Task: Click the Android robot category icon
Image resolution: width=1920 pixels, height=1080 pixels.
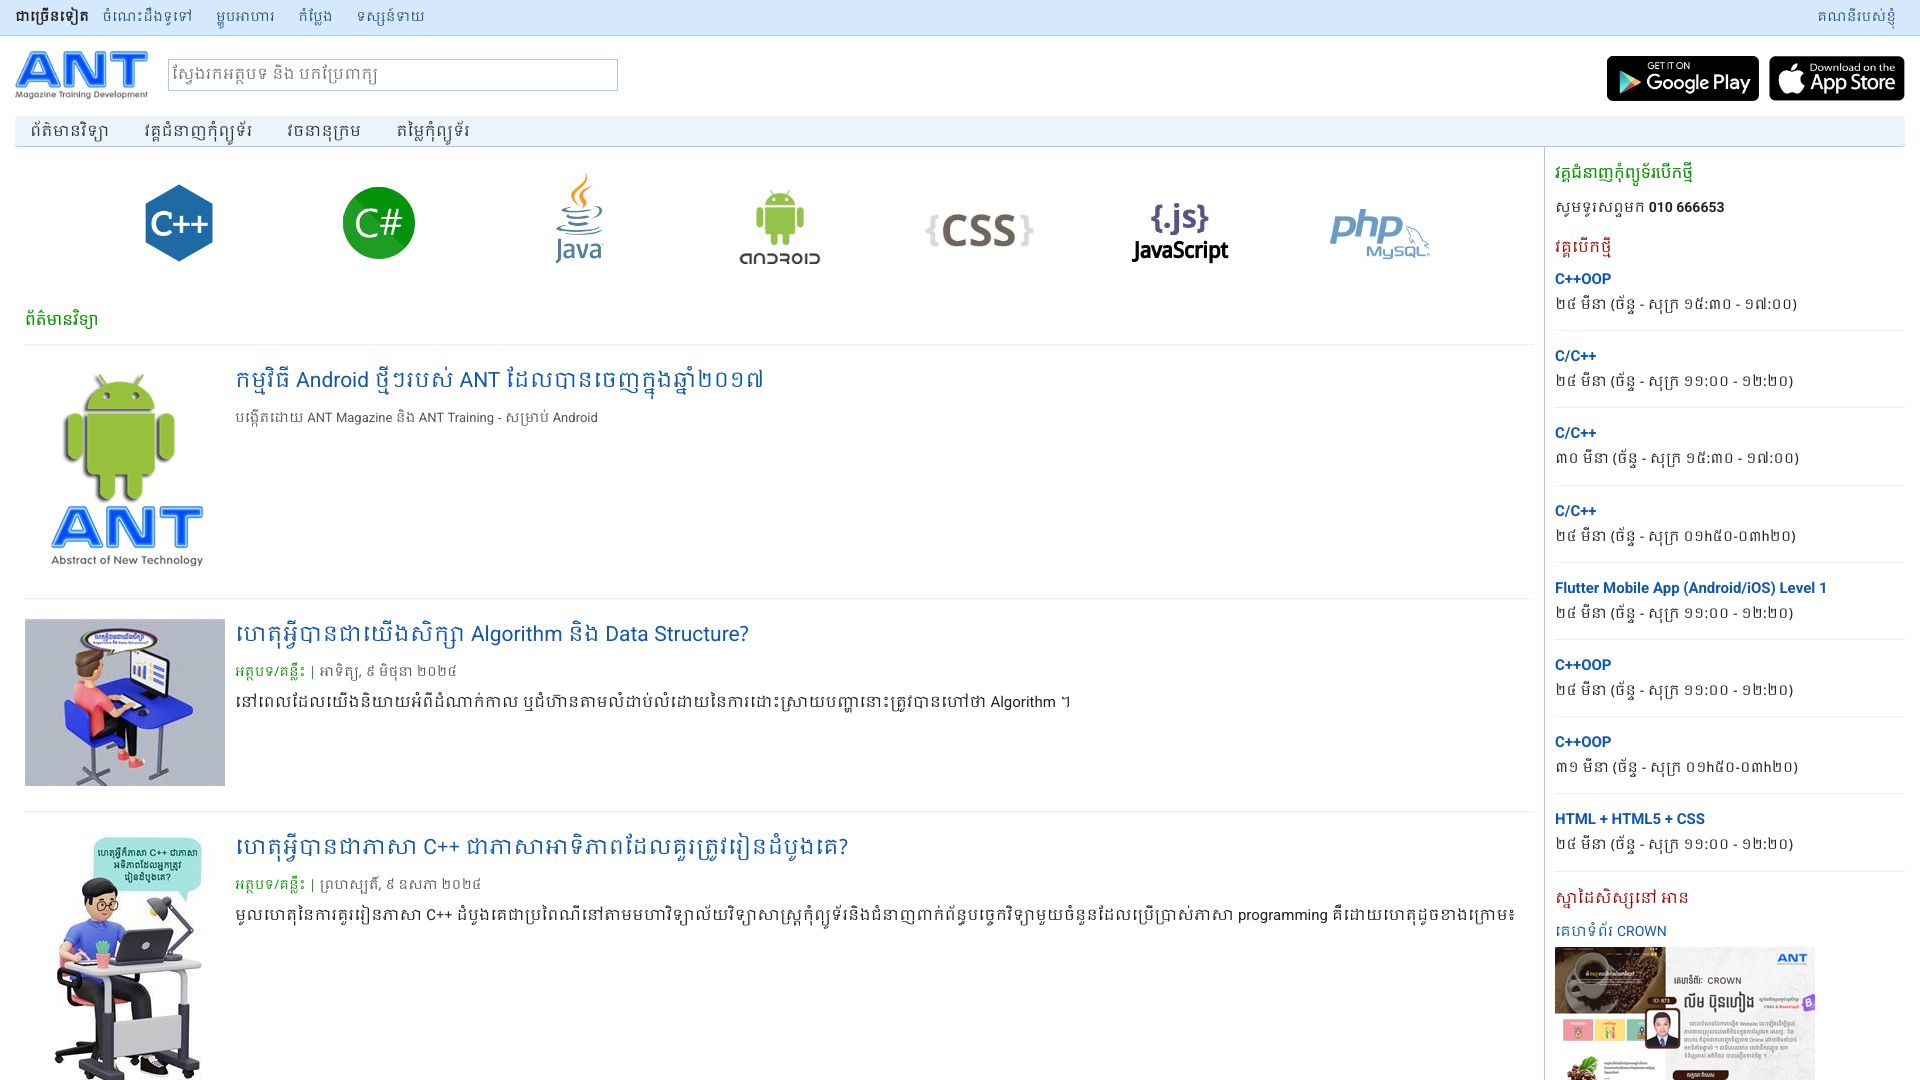Action: tap(779, 226)
